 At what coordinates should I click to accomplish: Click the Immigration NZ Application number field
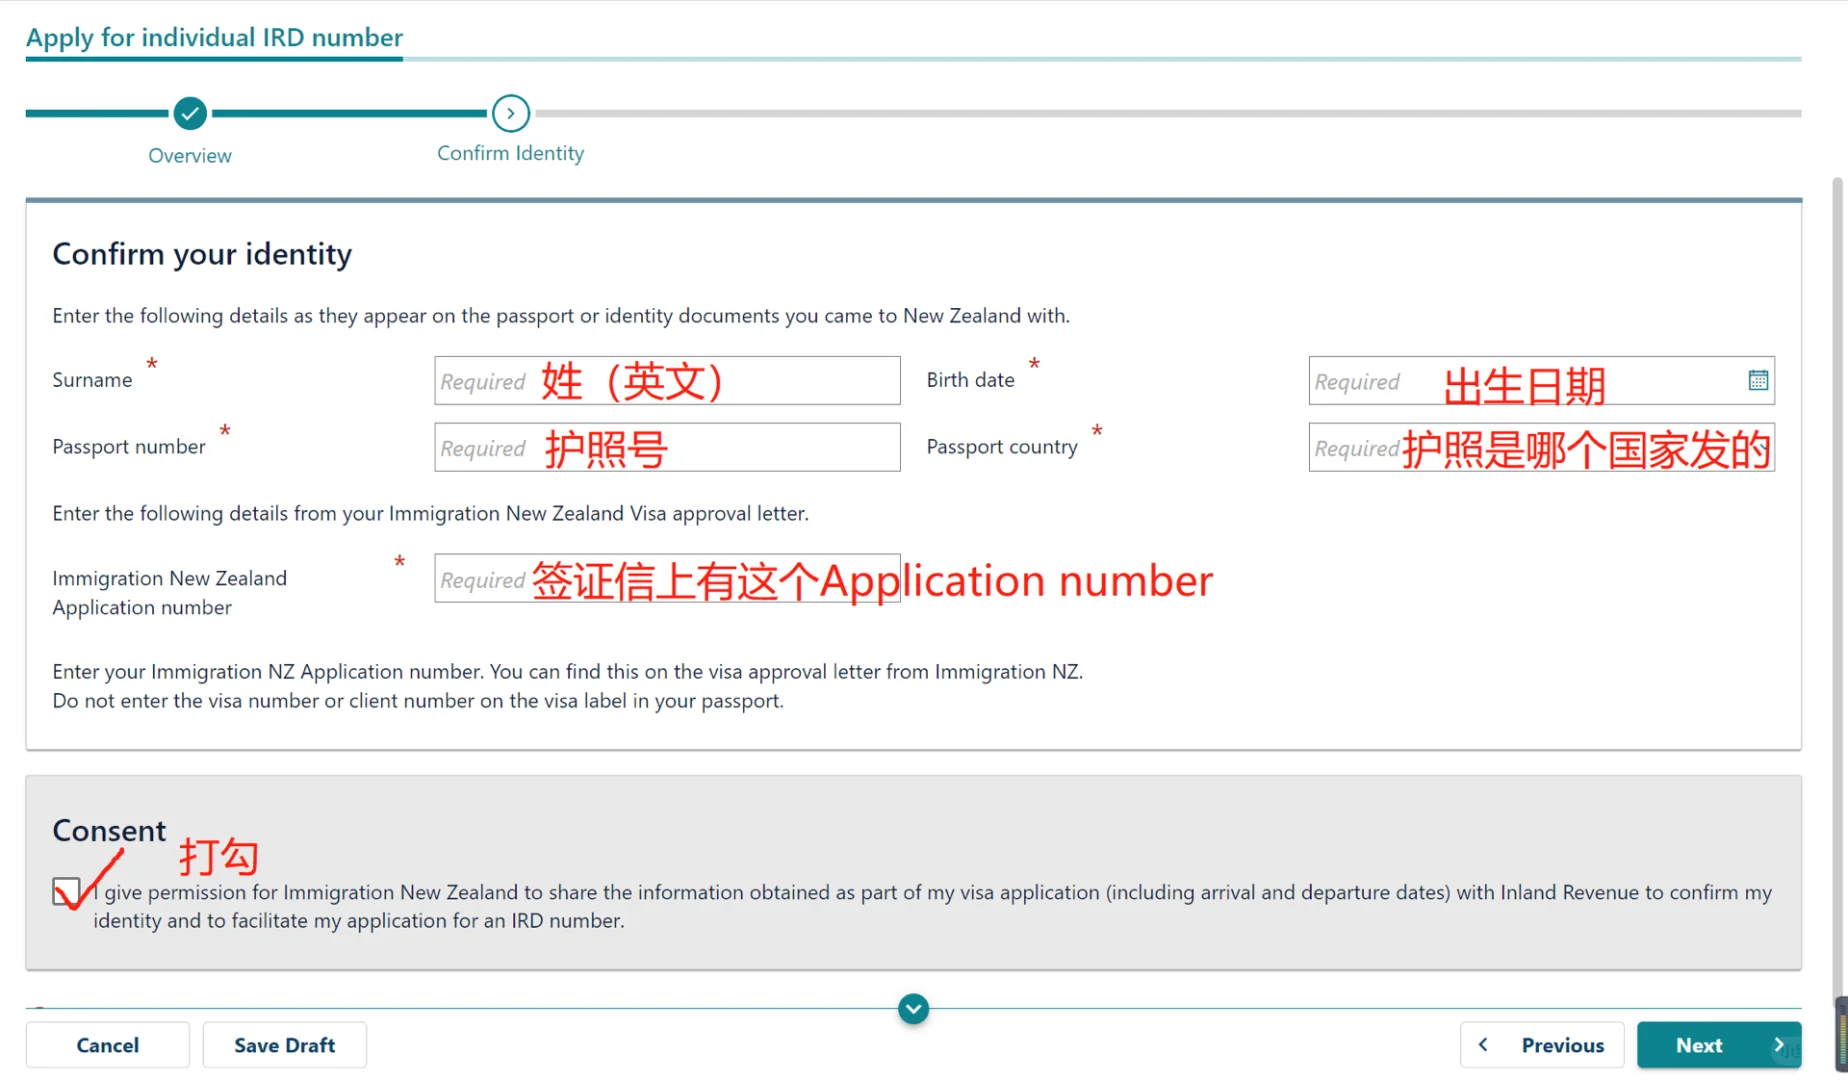tap(667, 579)
